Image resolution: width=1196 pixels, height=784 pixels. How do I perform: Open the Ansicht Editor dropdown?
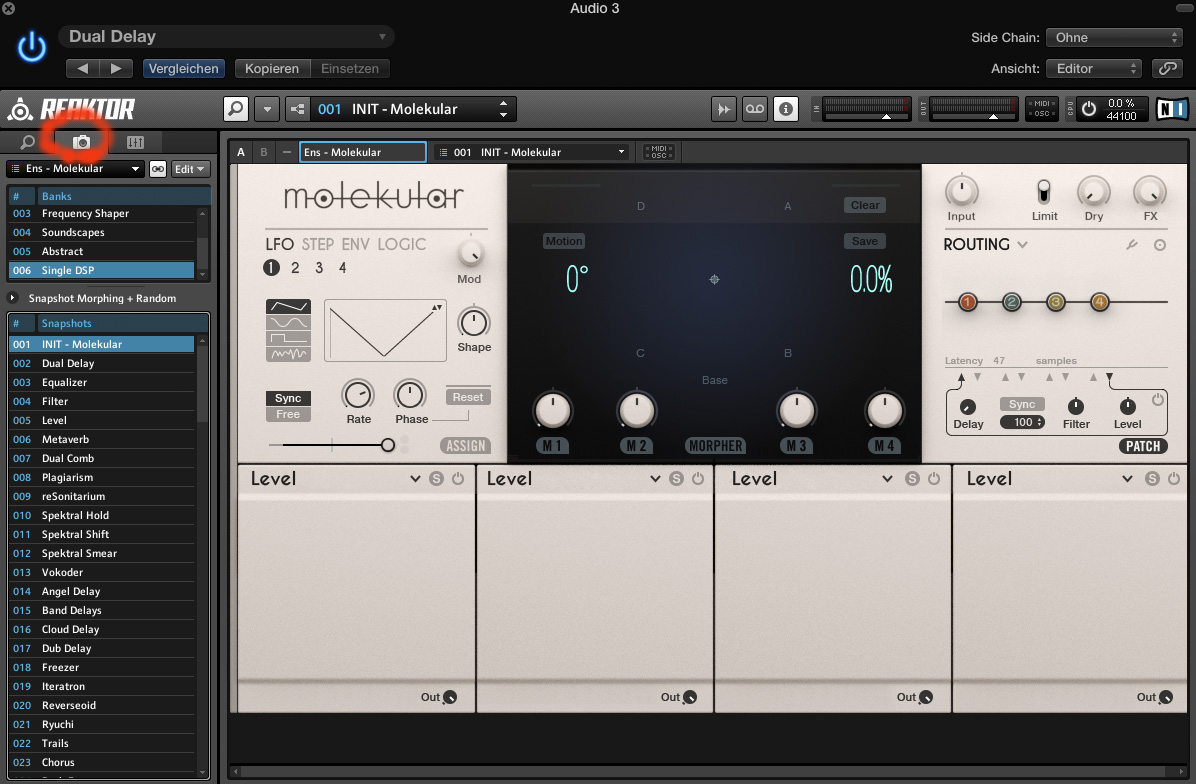1093,69
